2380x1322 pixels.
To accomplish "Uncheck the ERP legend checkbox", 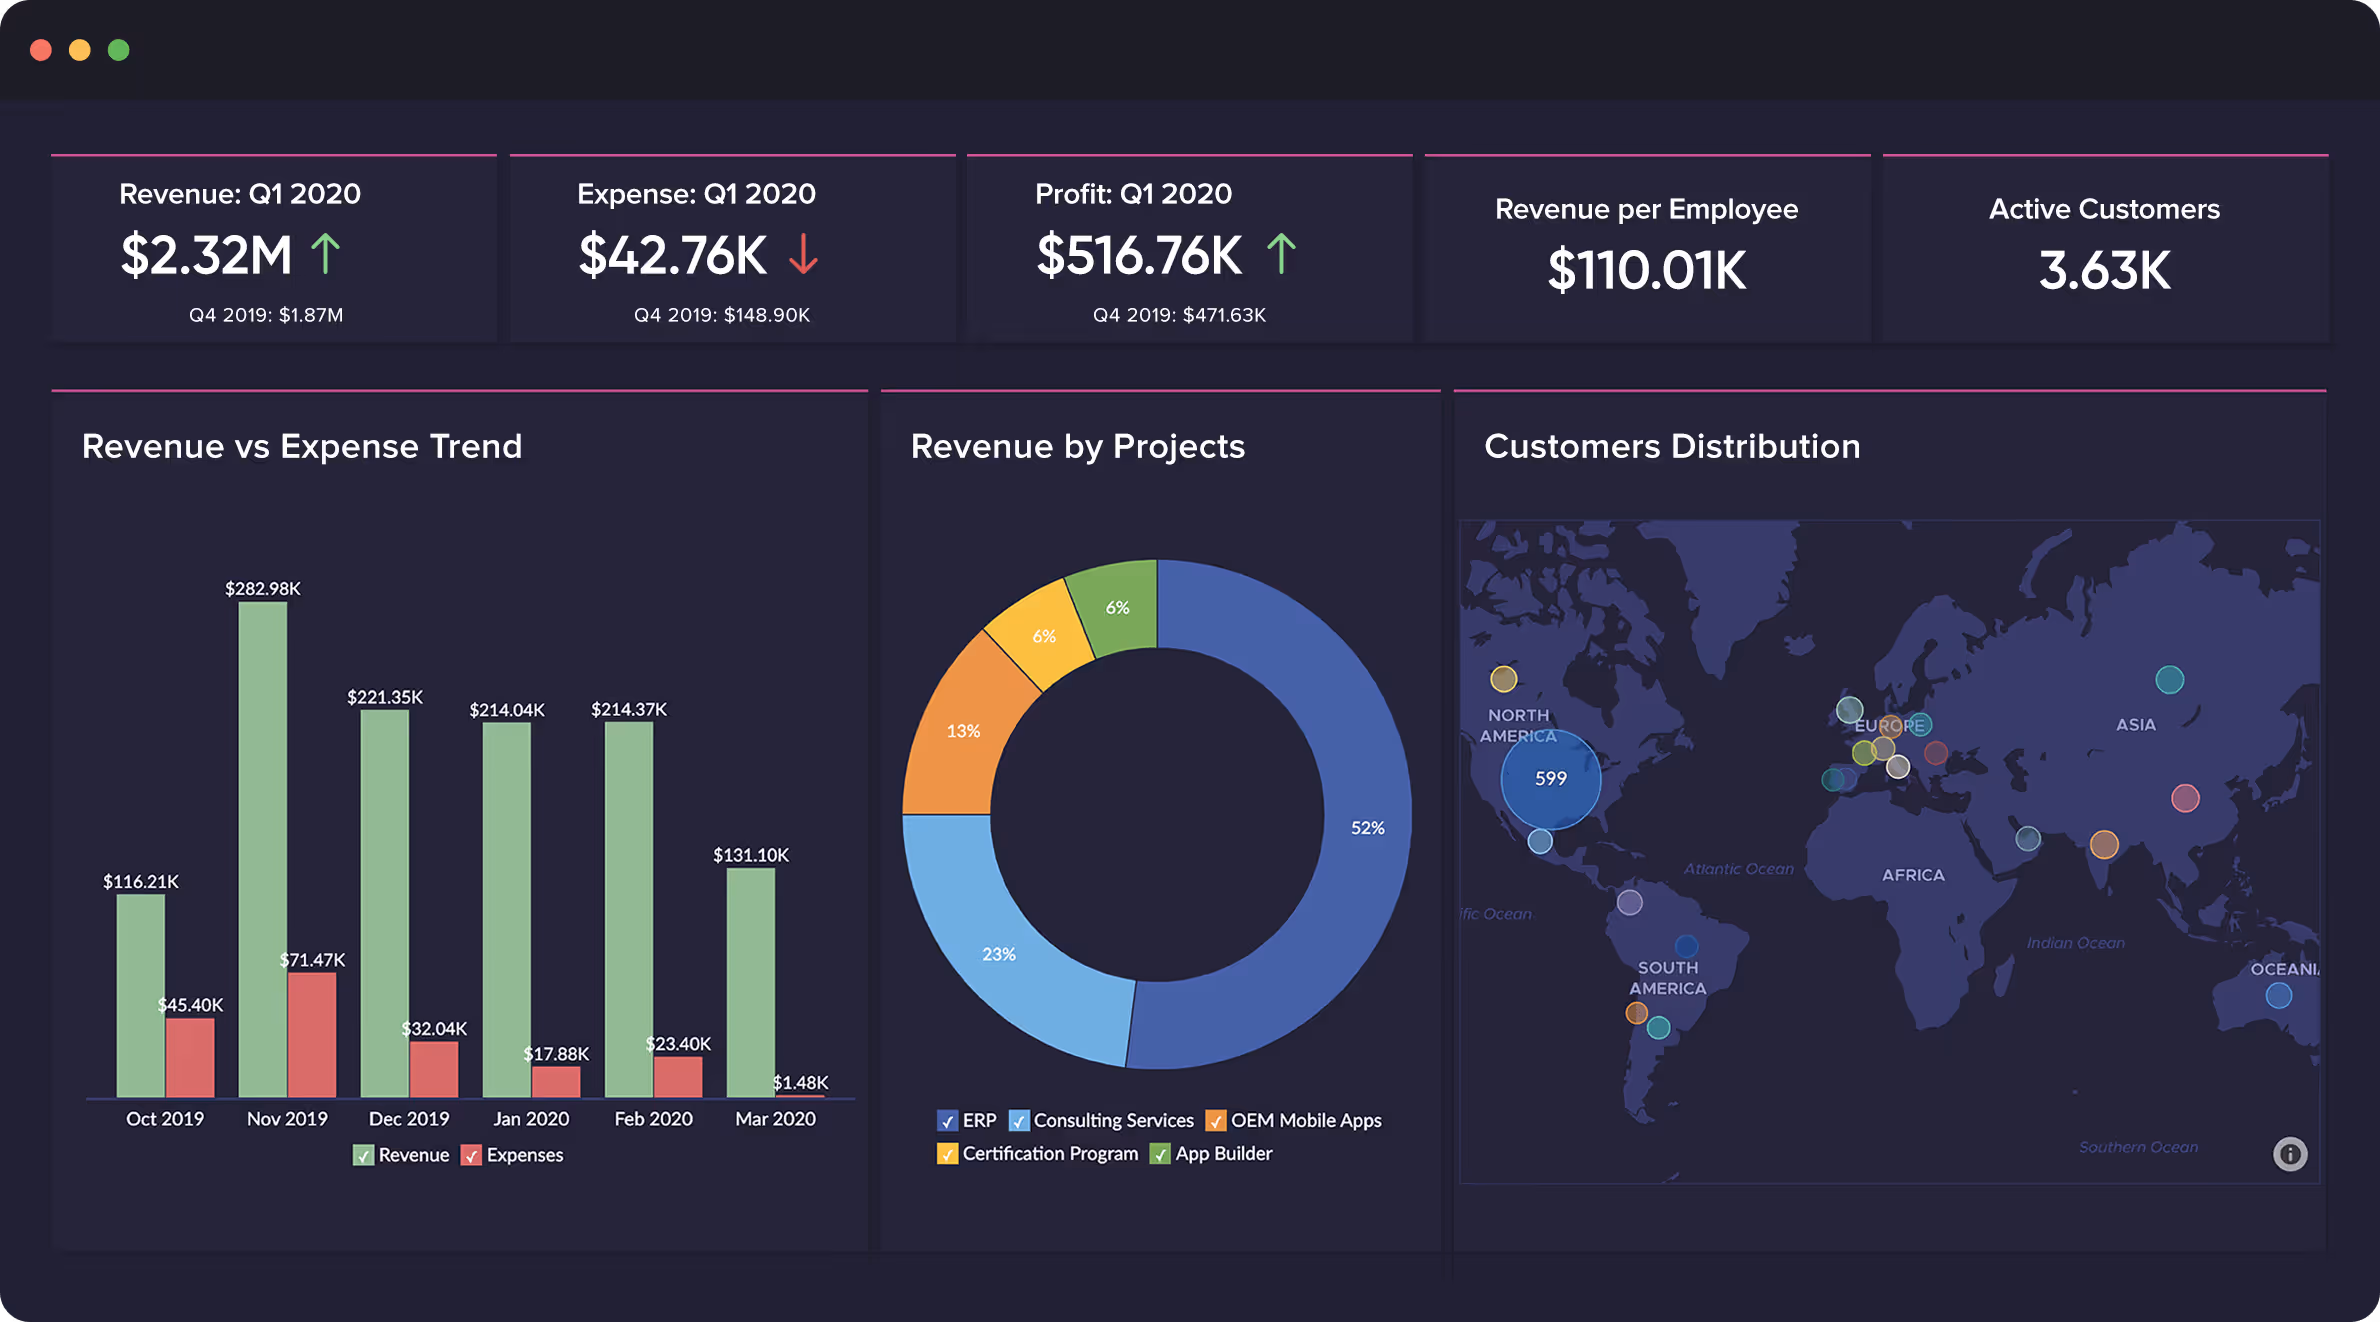I will tap(947, 1121).
